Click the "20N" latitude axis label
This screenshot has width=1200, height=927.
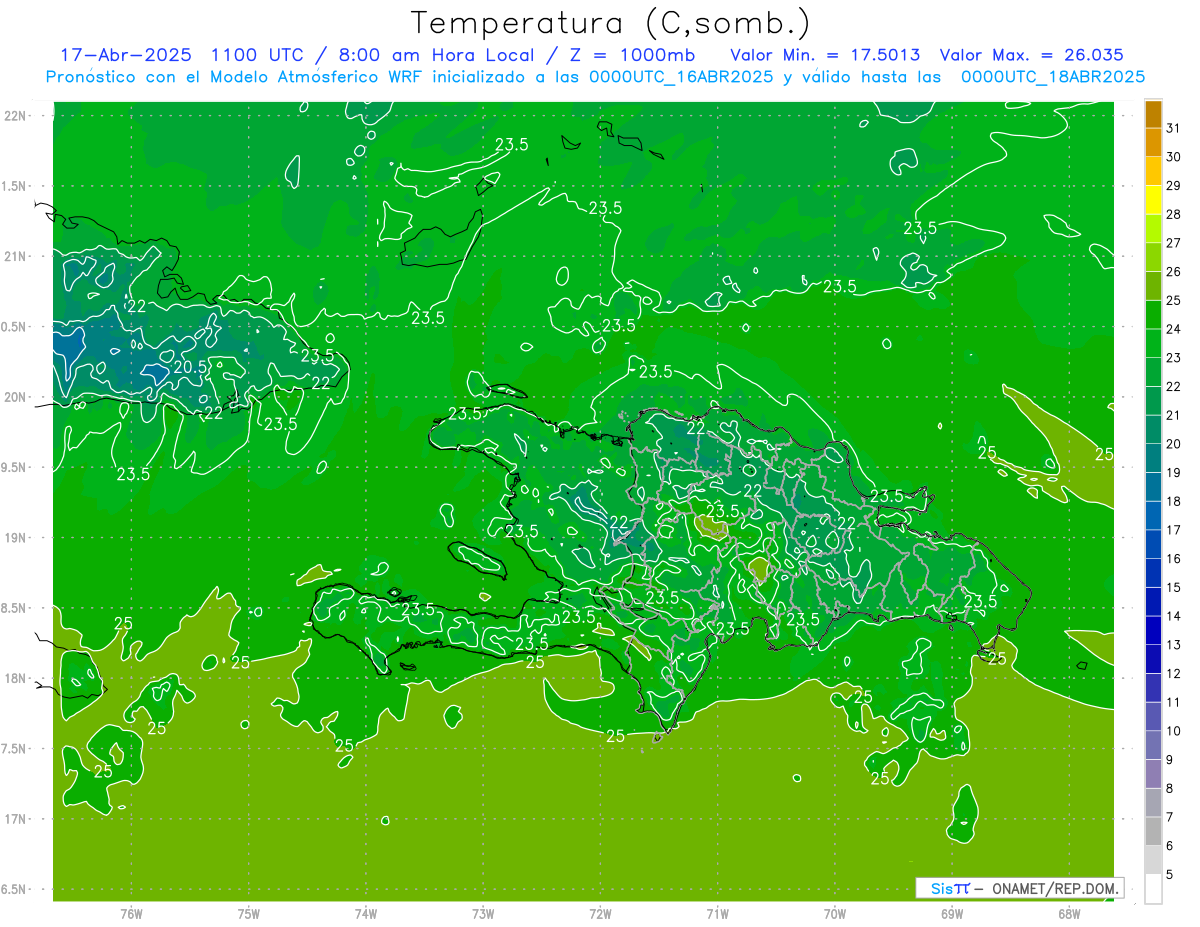pos(15,397)
